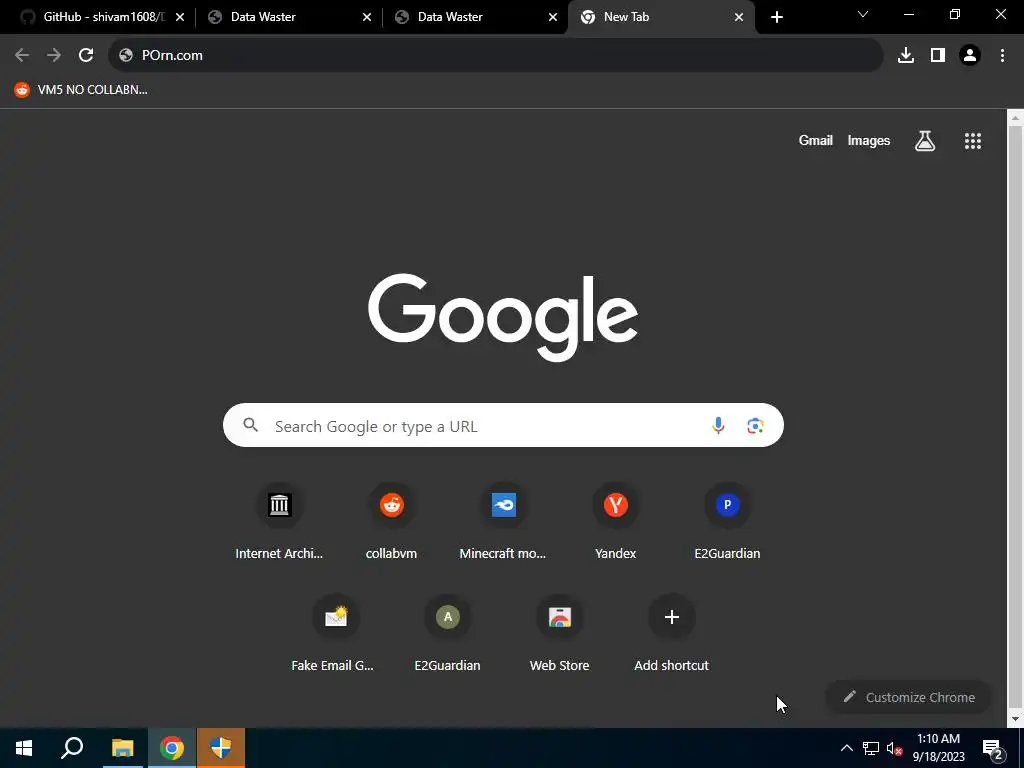
Task: Search by image with Google Lens icon
Action: point(755,426)
